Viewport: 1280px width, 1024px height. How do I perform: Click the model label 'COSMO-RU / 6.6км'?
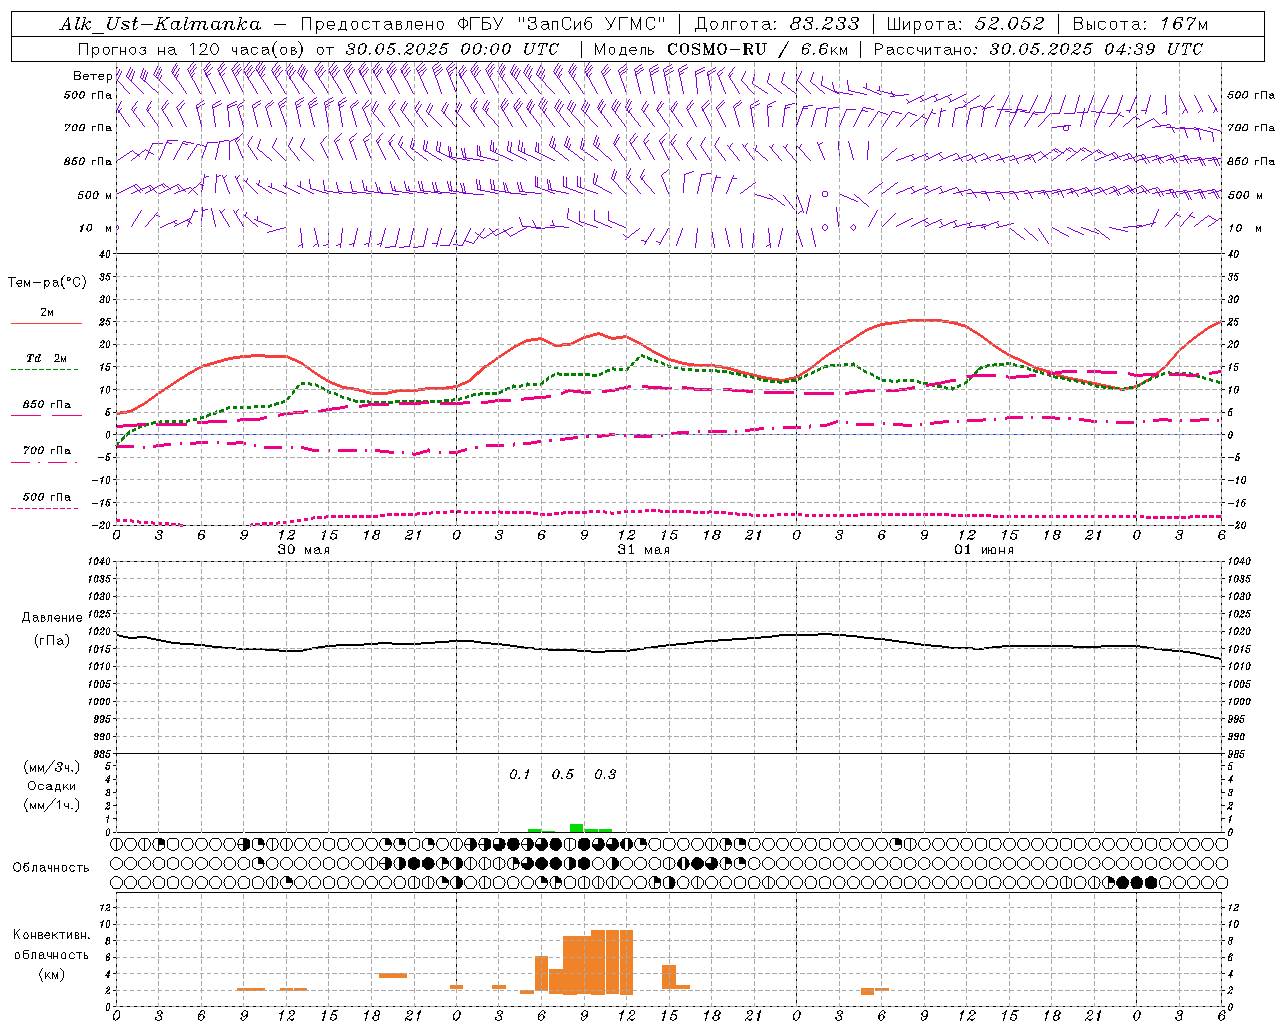757,49
